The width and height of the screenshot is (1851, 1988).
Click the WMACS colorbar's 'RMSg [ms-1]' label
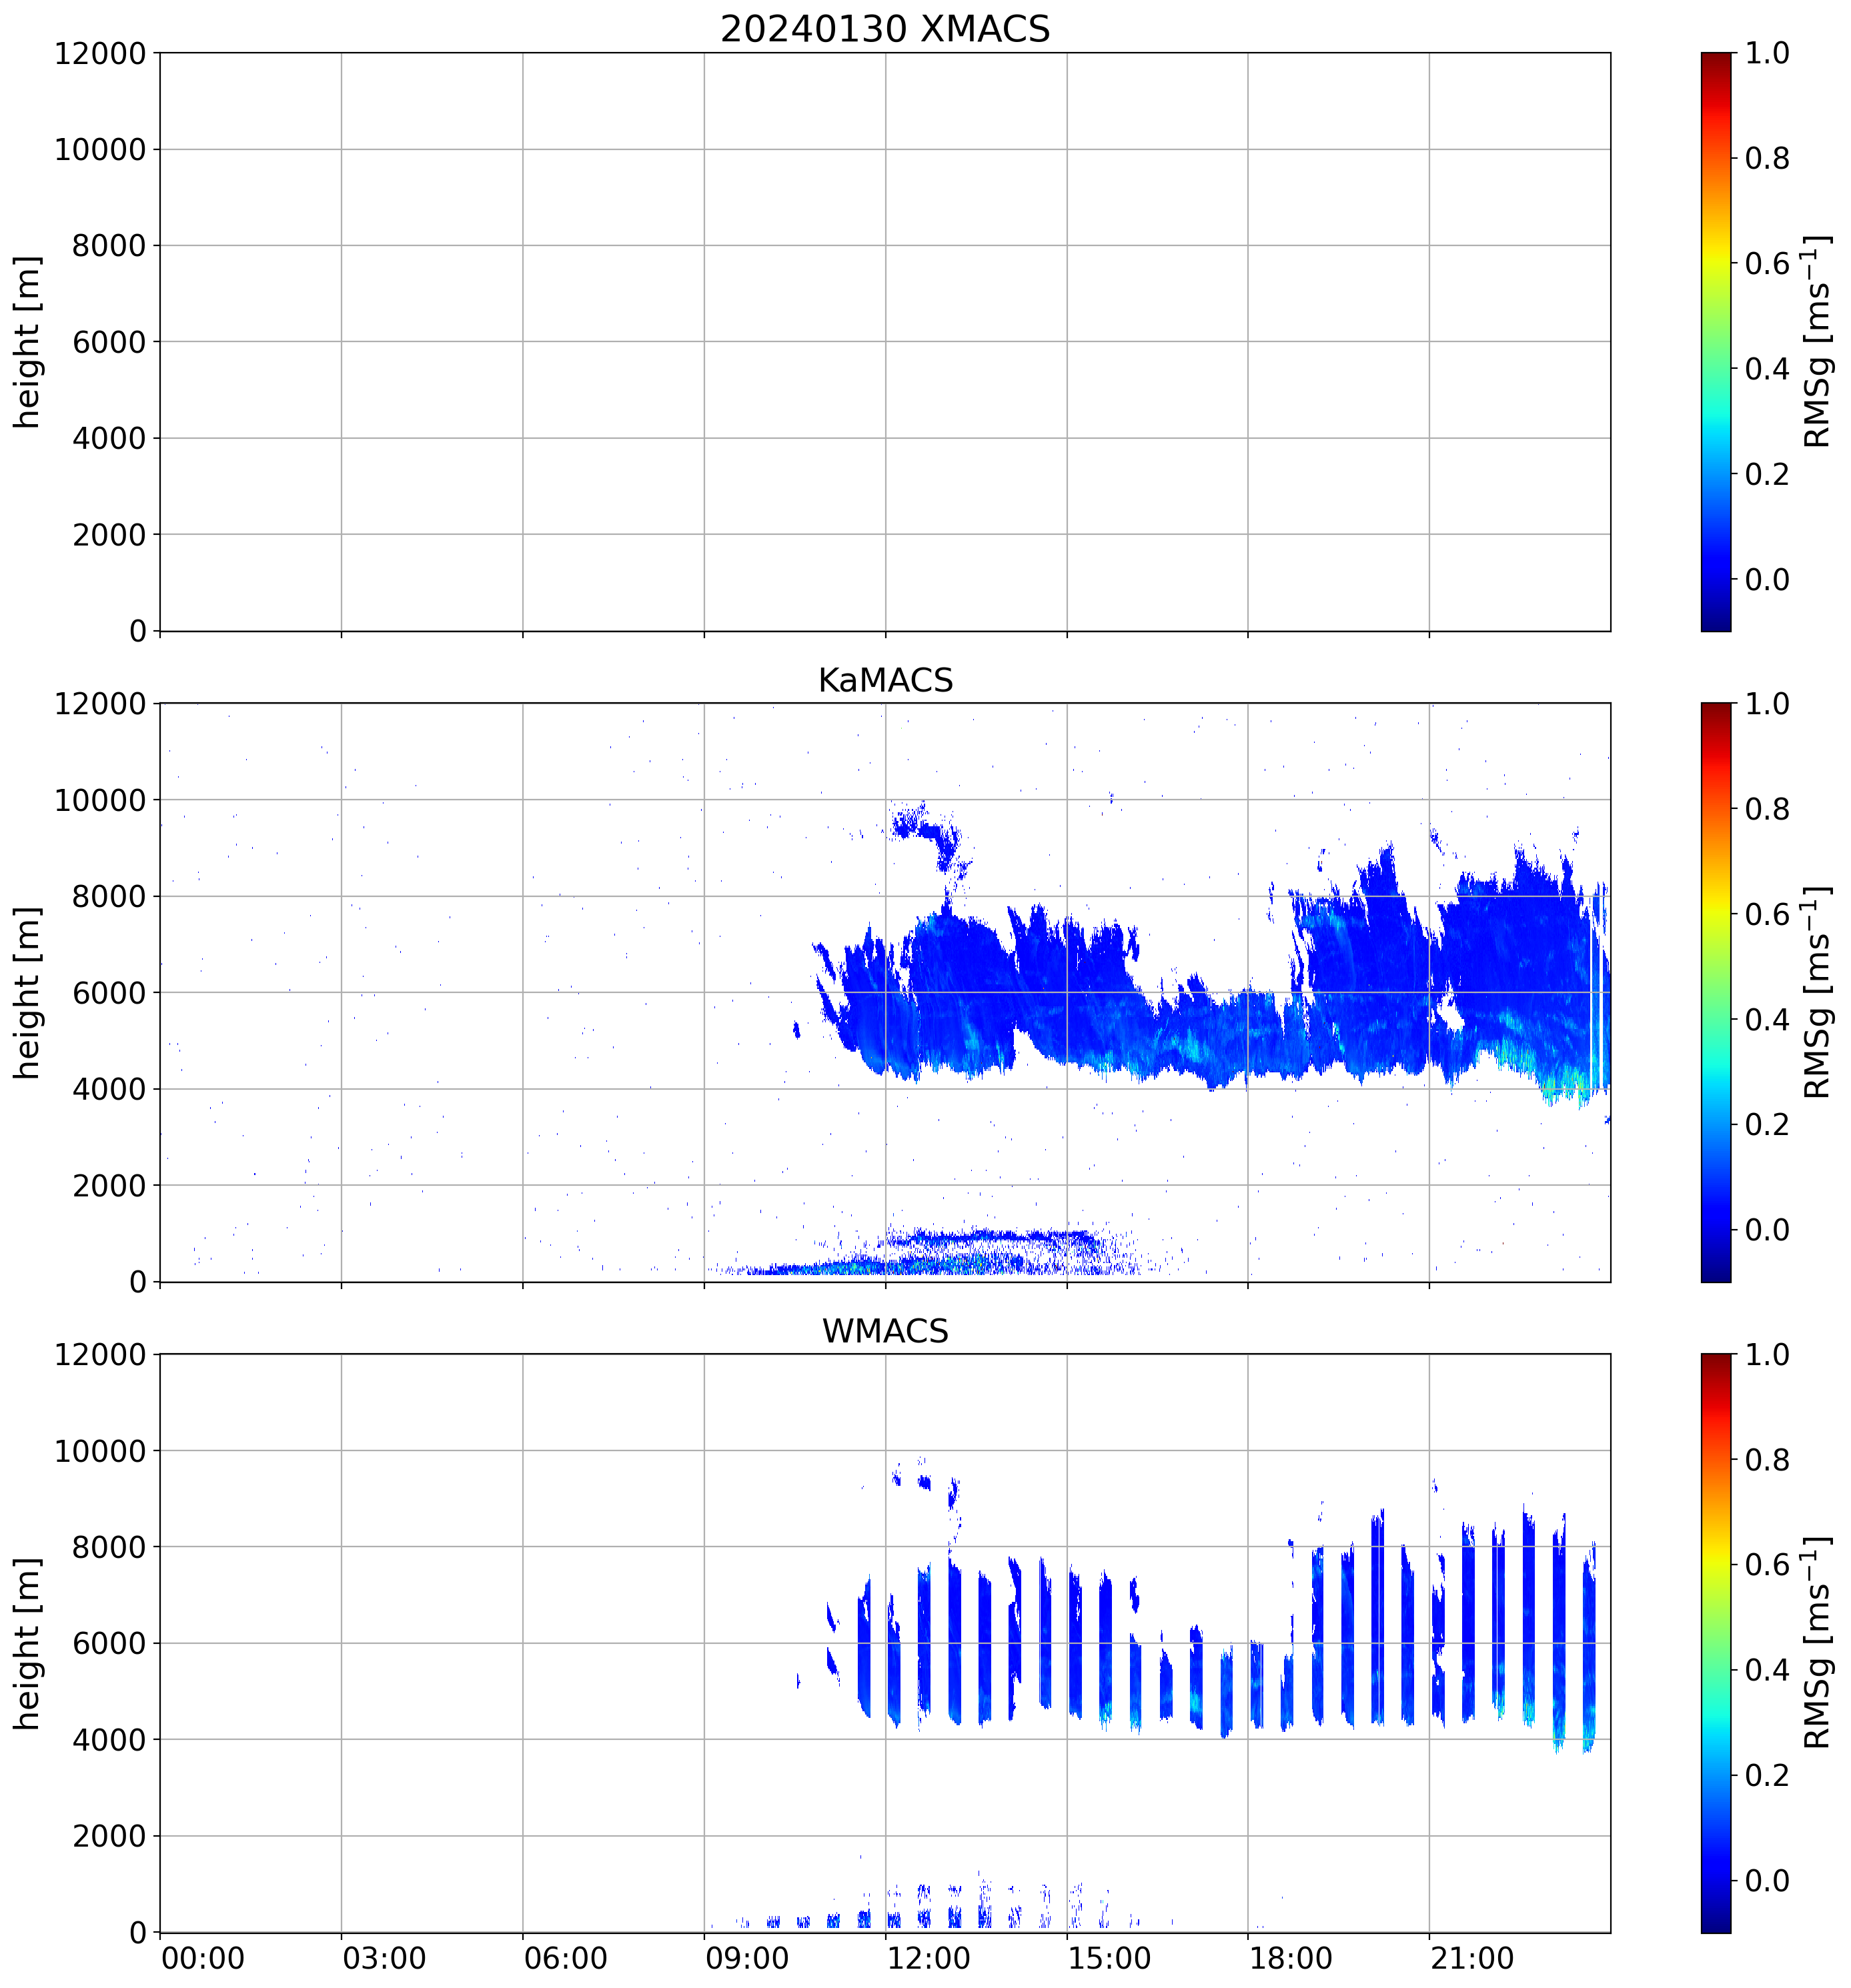1817,1643
